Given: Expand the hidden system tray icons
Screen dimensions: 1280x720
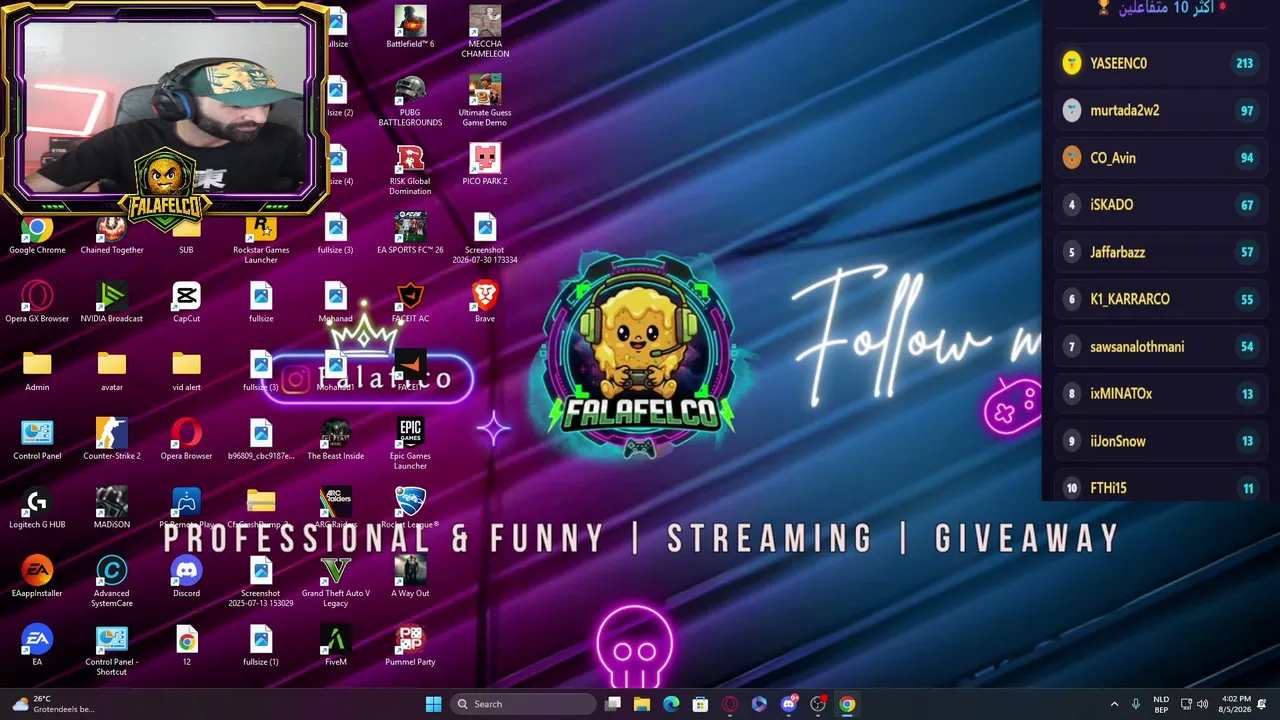Looking at the screenshot, I should pyautogui.click(x=1114, y=704).
